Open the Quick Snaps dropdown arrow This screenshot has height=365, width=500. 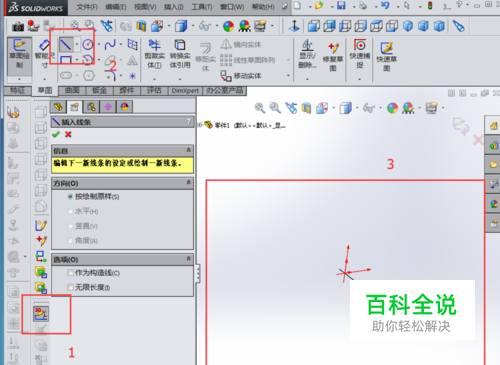[360, 79]
